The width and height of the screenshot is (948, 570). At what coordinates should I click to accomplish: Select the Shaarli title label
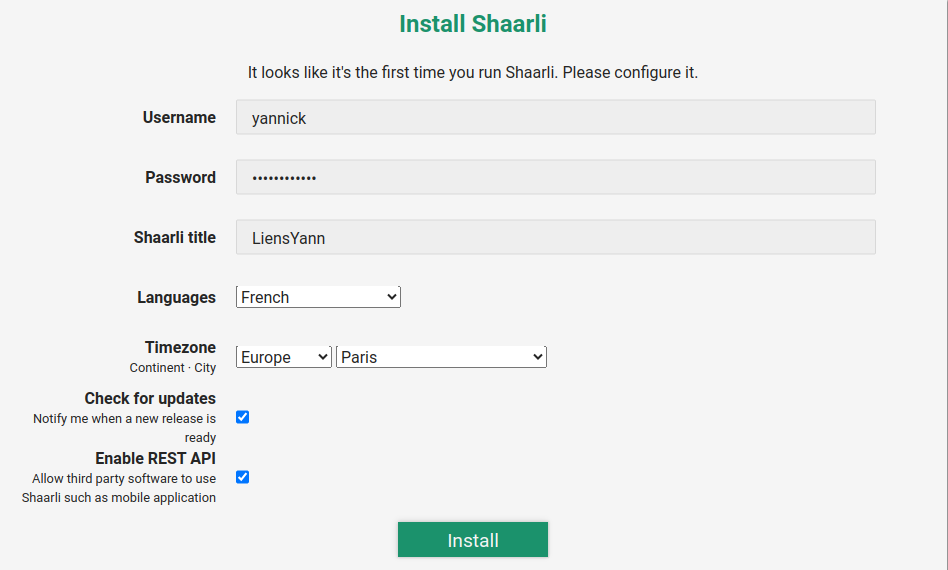(174, 237)
